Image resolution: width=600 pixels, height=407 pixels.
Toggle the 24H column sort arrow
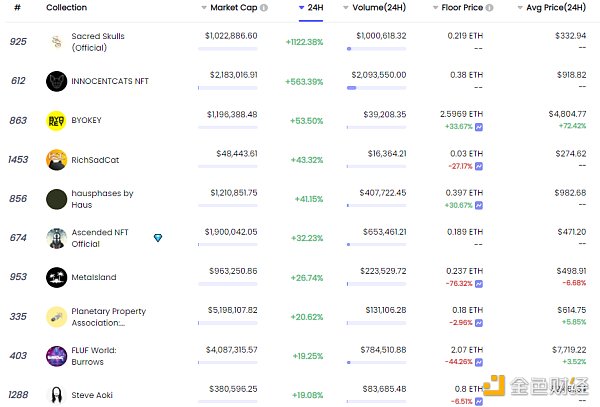pyautogui.click(x=302, y=7)
